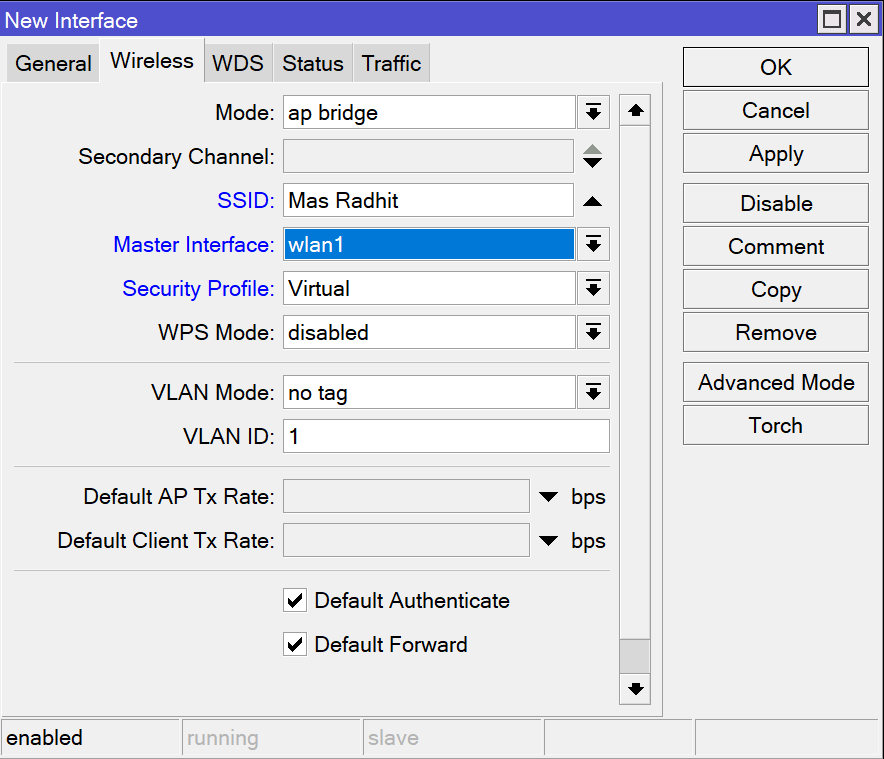This screenshot has height=759, width=884.
Task: Maximize the New Interface window
Action: [832, 19]
